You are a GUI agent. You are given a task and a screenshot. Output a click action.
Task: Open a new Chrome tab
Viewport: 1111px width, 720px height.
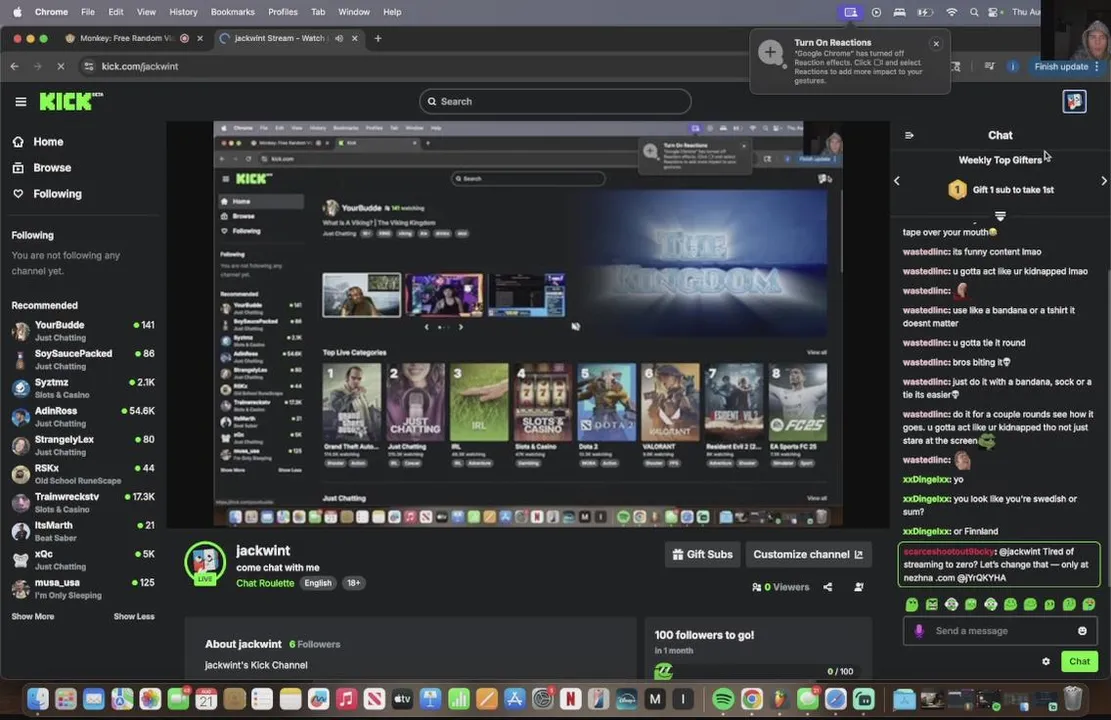(378, 38)
